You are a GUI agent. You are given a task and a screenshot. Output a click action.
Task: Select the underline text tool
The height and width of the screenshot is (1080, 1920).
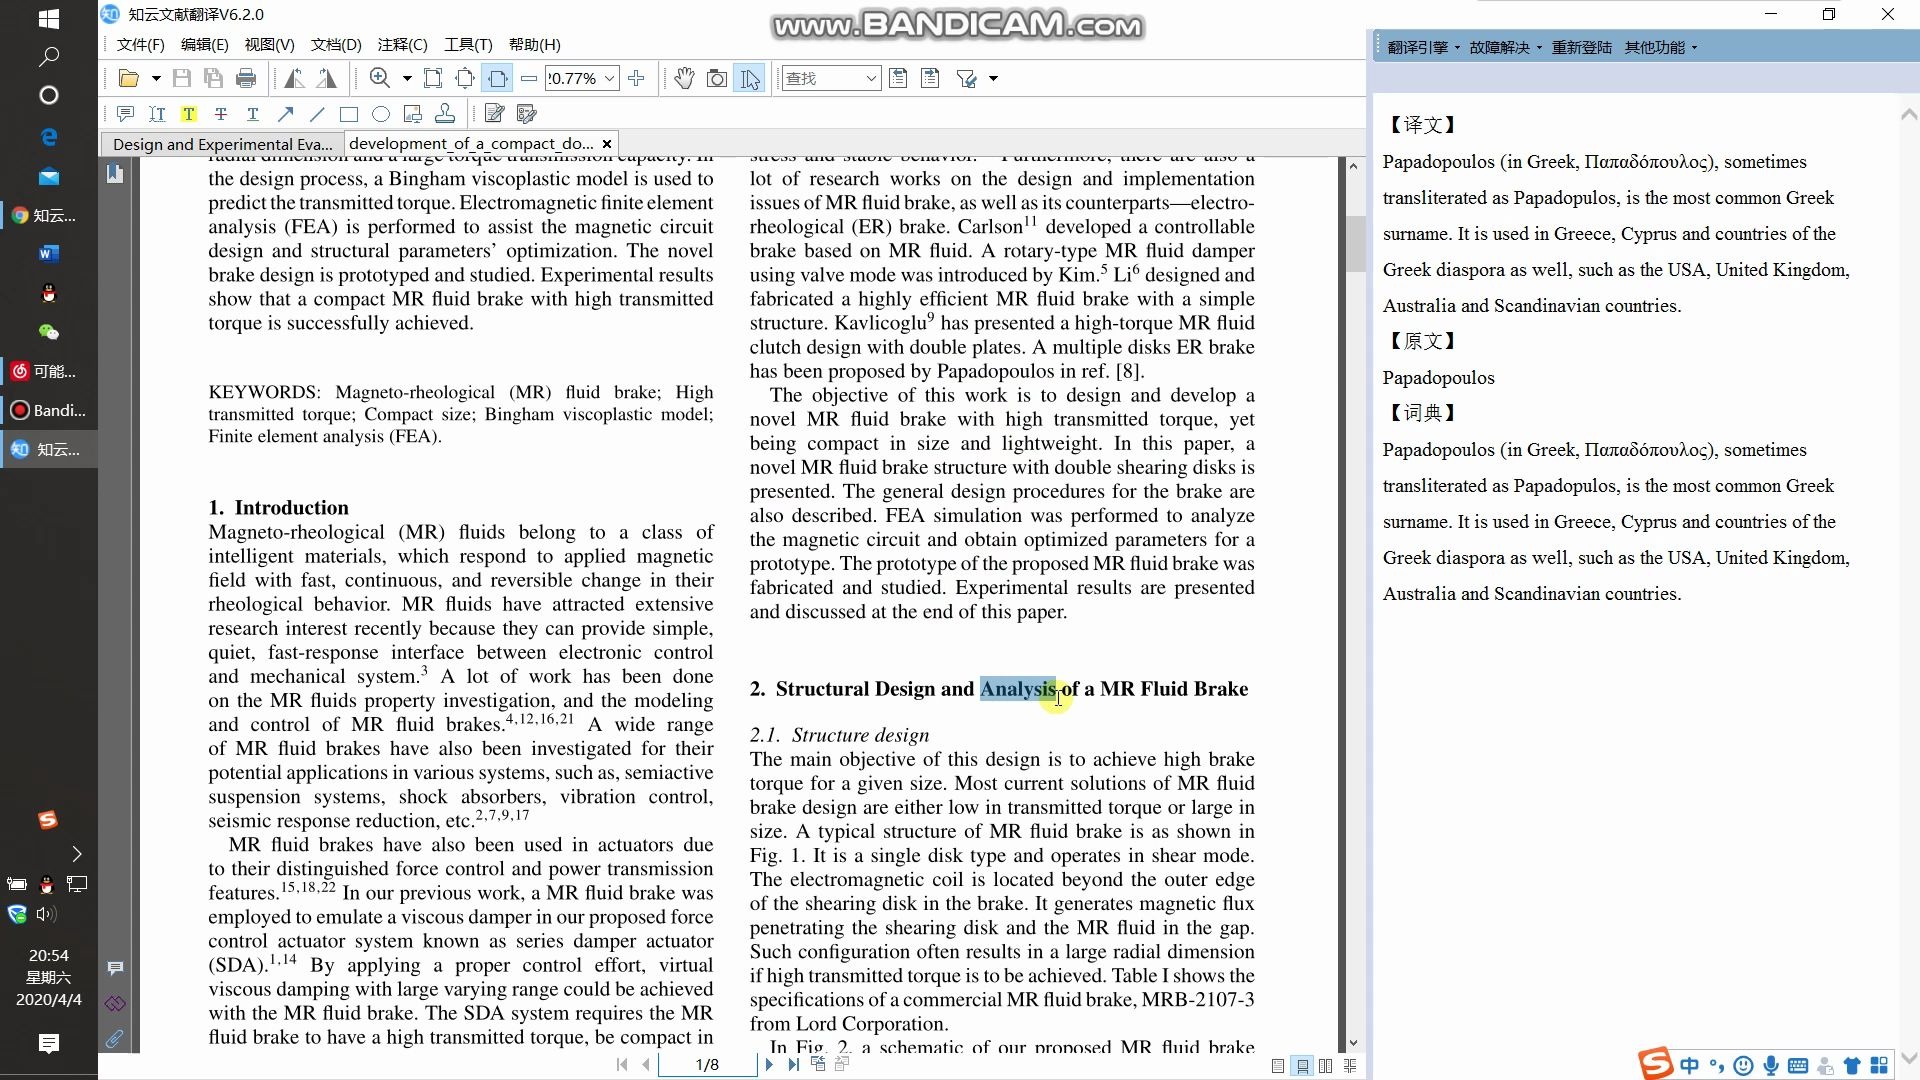[253, 114]
